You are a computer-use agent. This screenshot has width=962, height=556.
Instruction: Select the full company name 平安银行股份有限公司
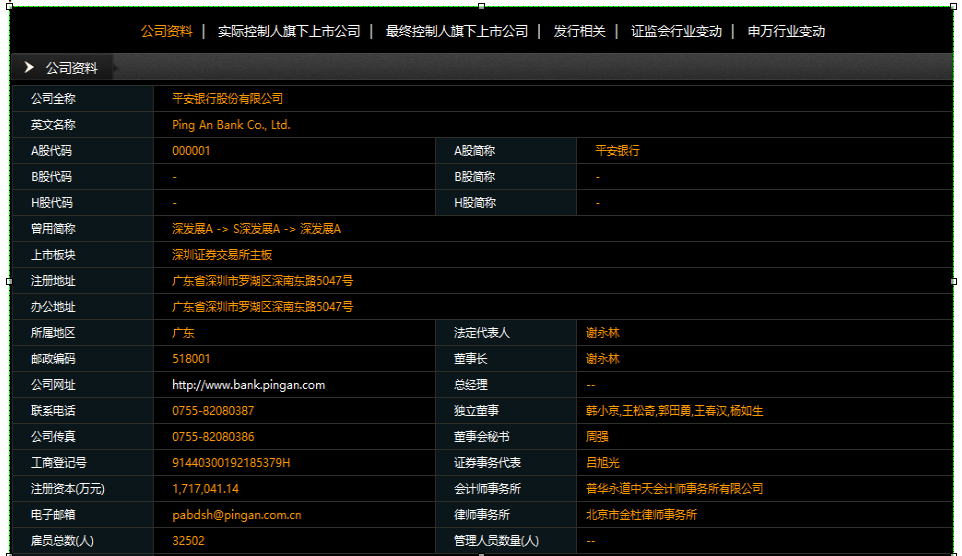(227, 99)
